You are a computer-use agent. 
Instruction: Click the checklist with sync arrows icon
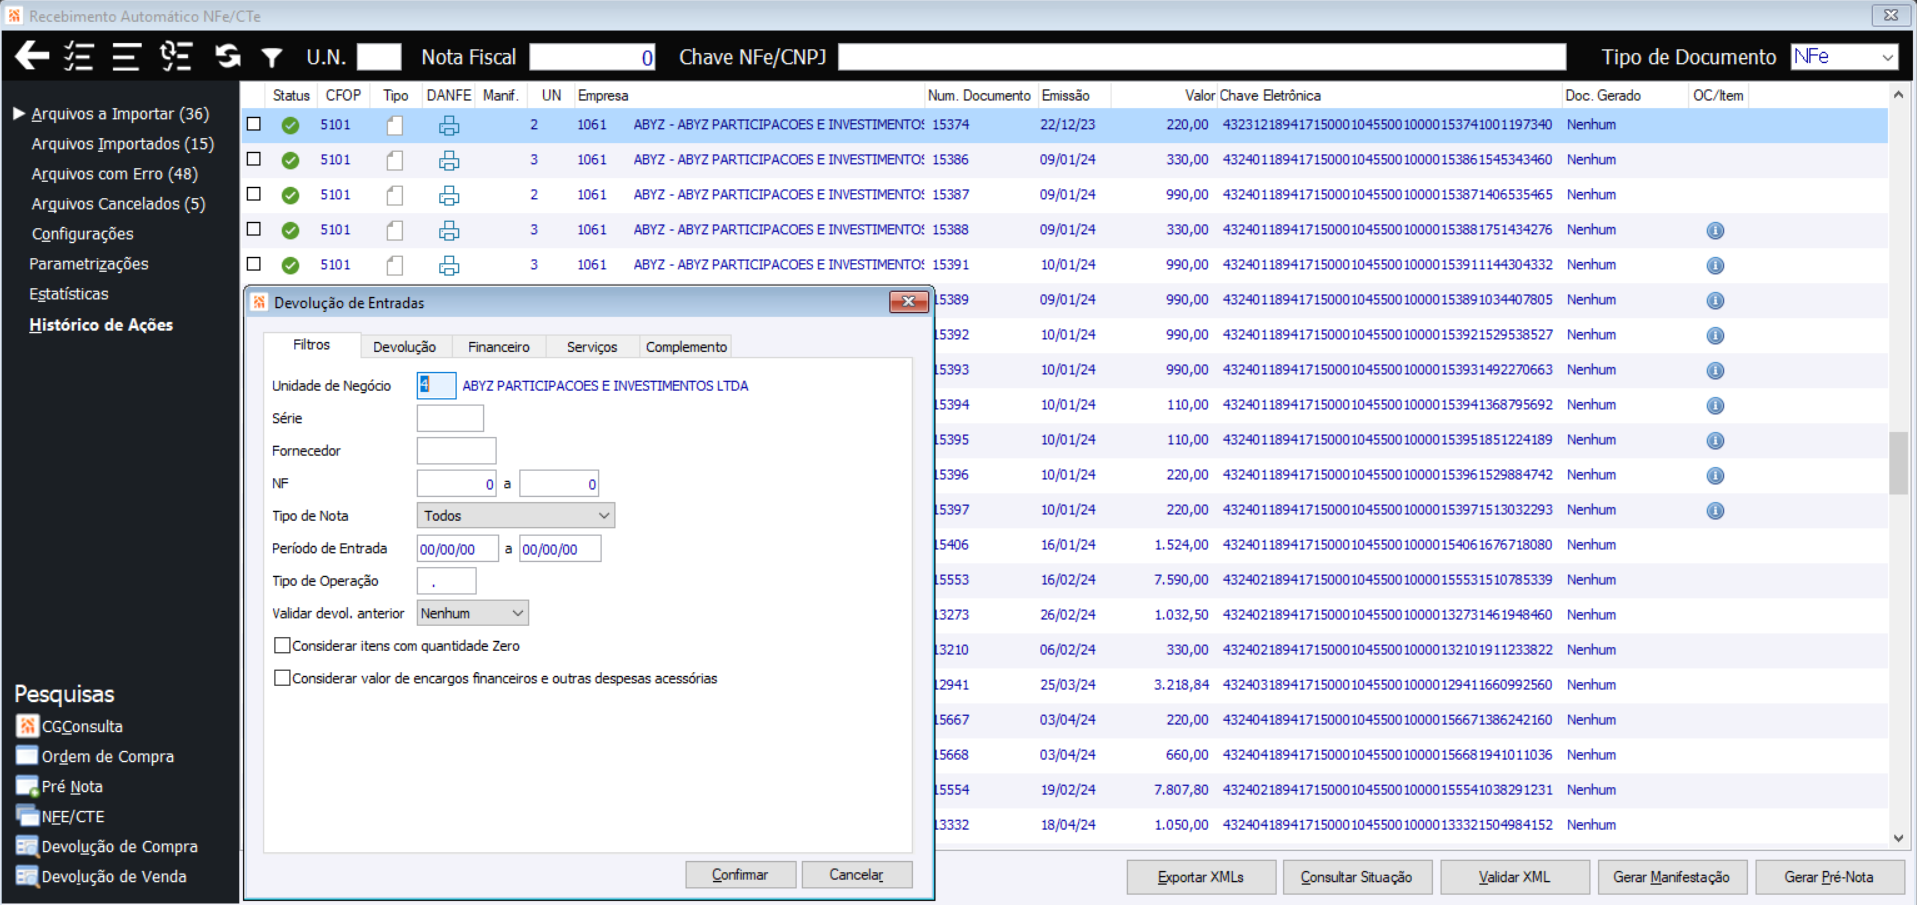coord(176,56)
